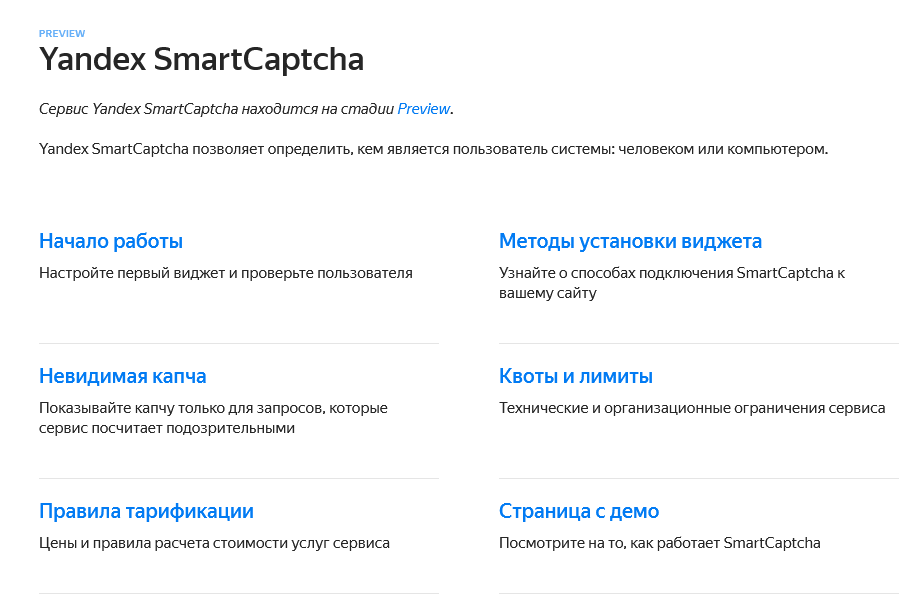Click the Yandex SmartCaptcha page title
Image resolution: width=905 pixels, height=603 pixels.
pyautogui.click(x=201, y=59)
